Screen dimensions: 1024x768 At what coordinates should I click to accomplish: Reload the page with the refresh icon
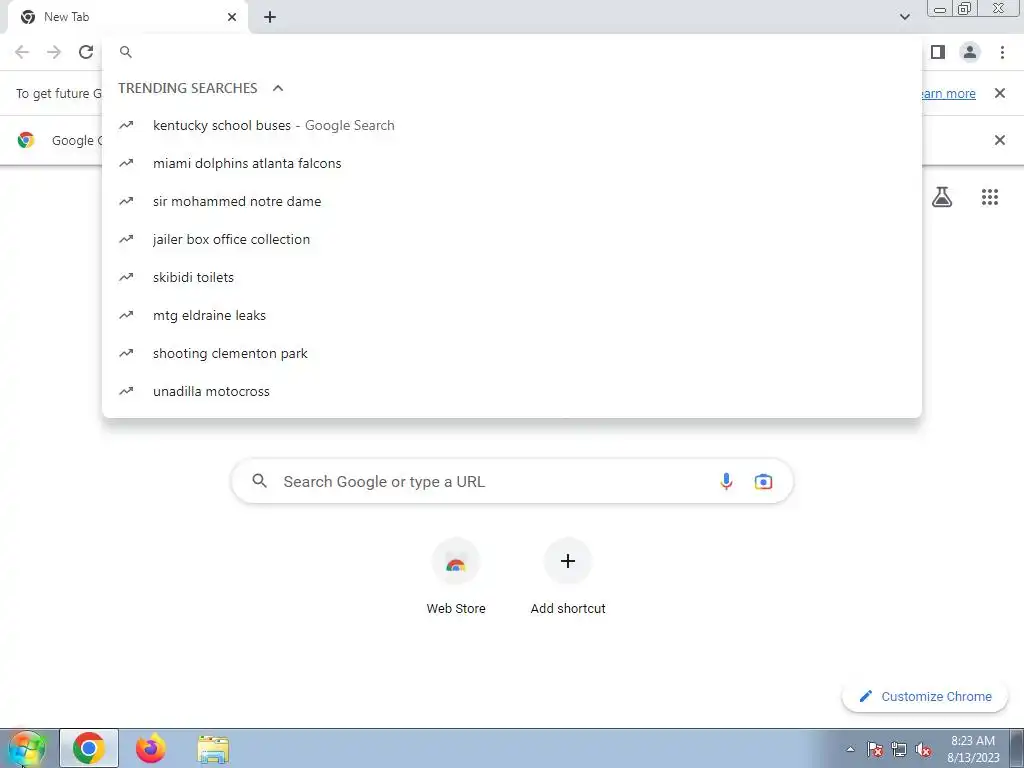click(x=86, y=52)
